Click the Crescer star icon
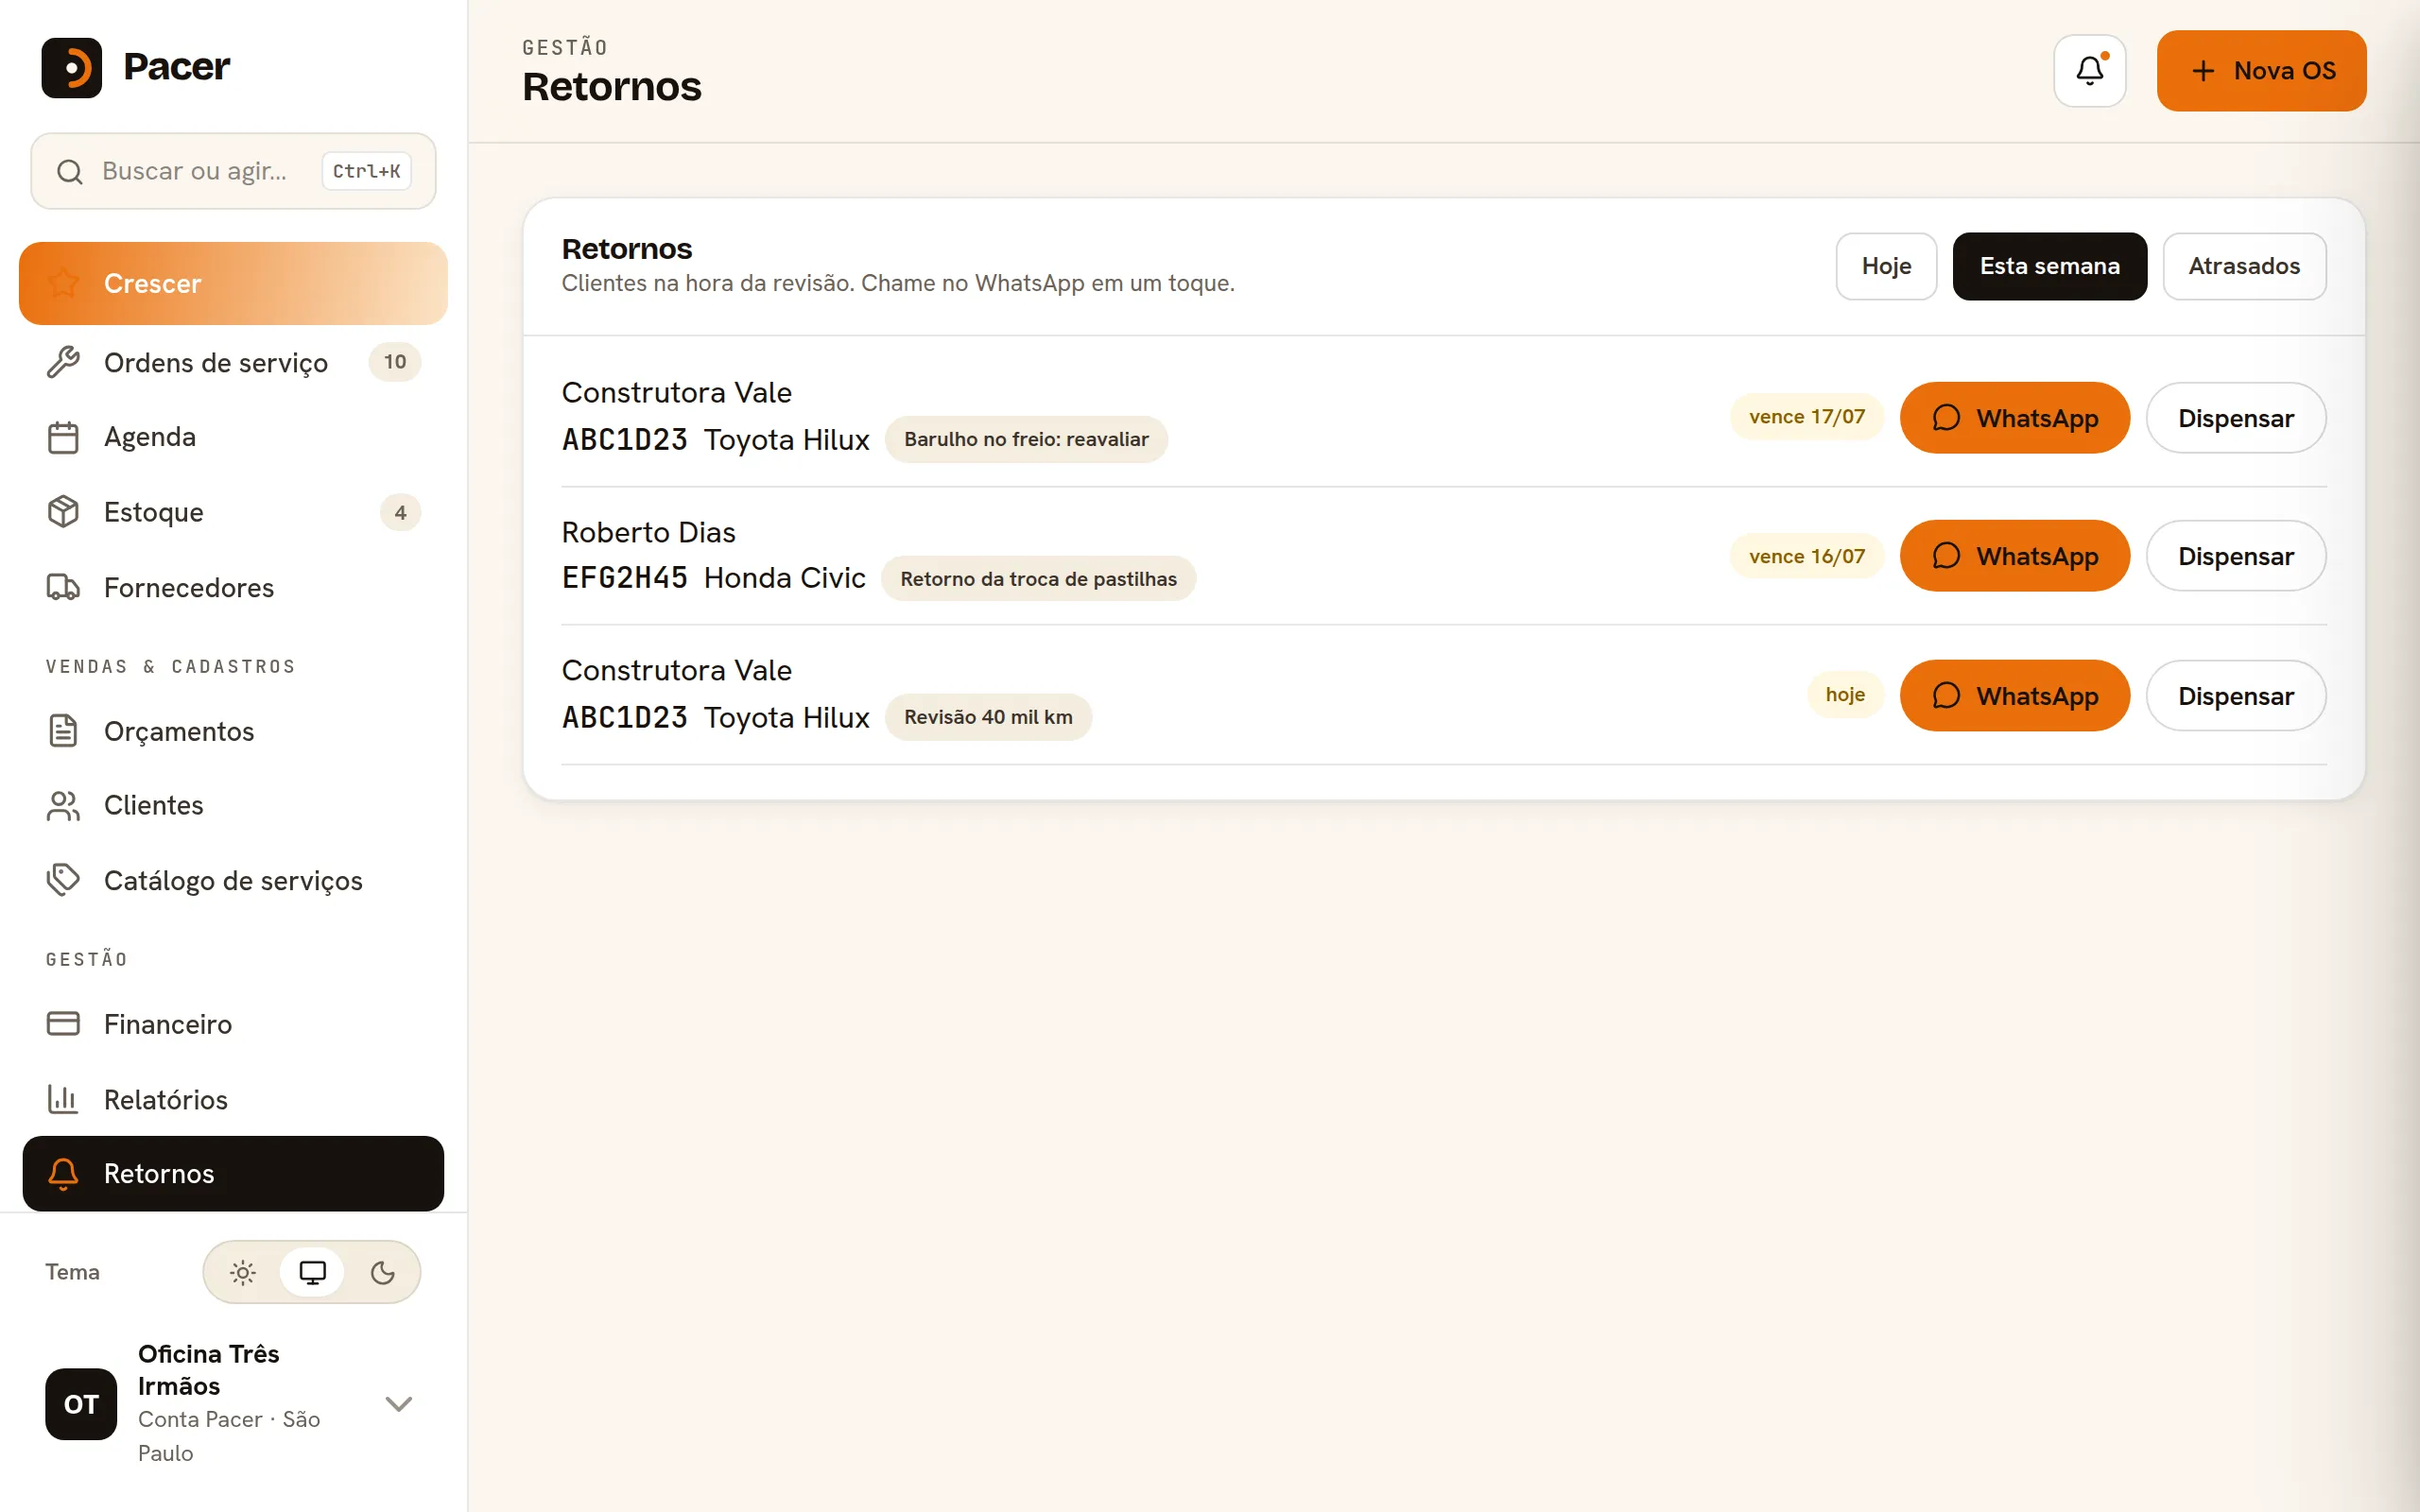This screenshot has height=1512, width=2420. [63, 283]
